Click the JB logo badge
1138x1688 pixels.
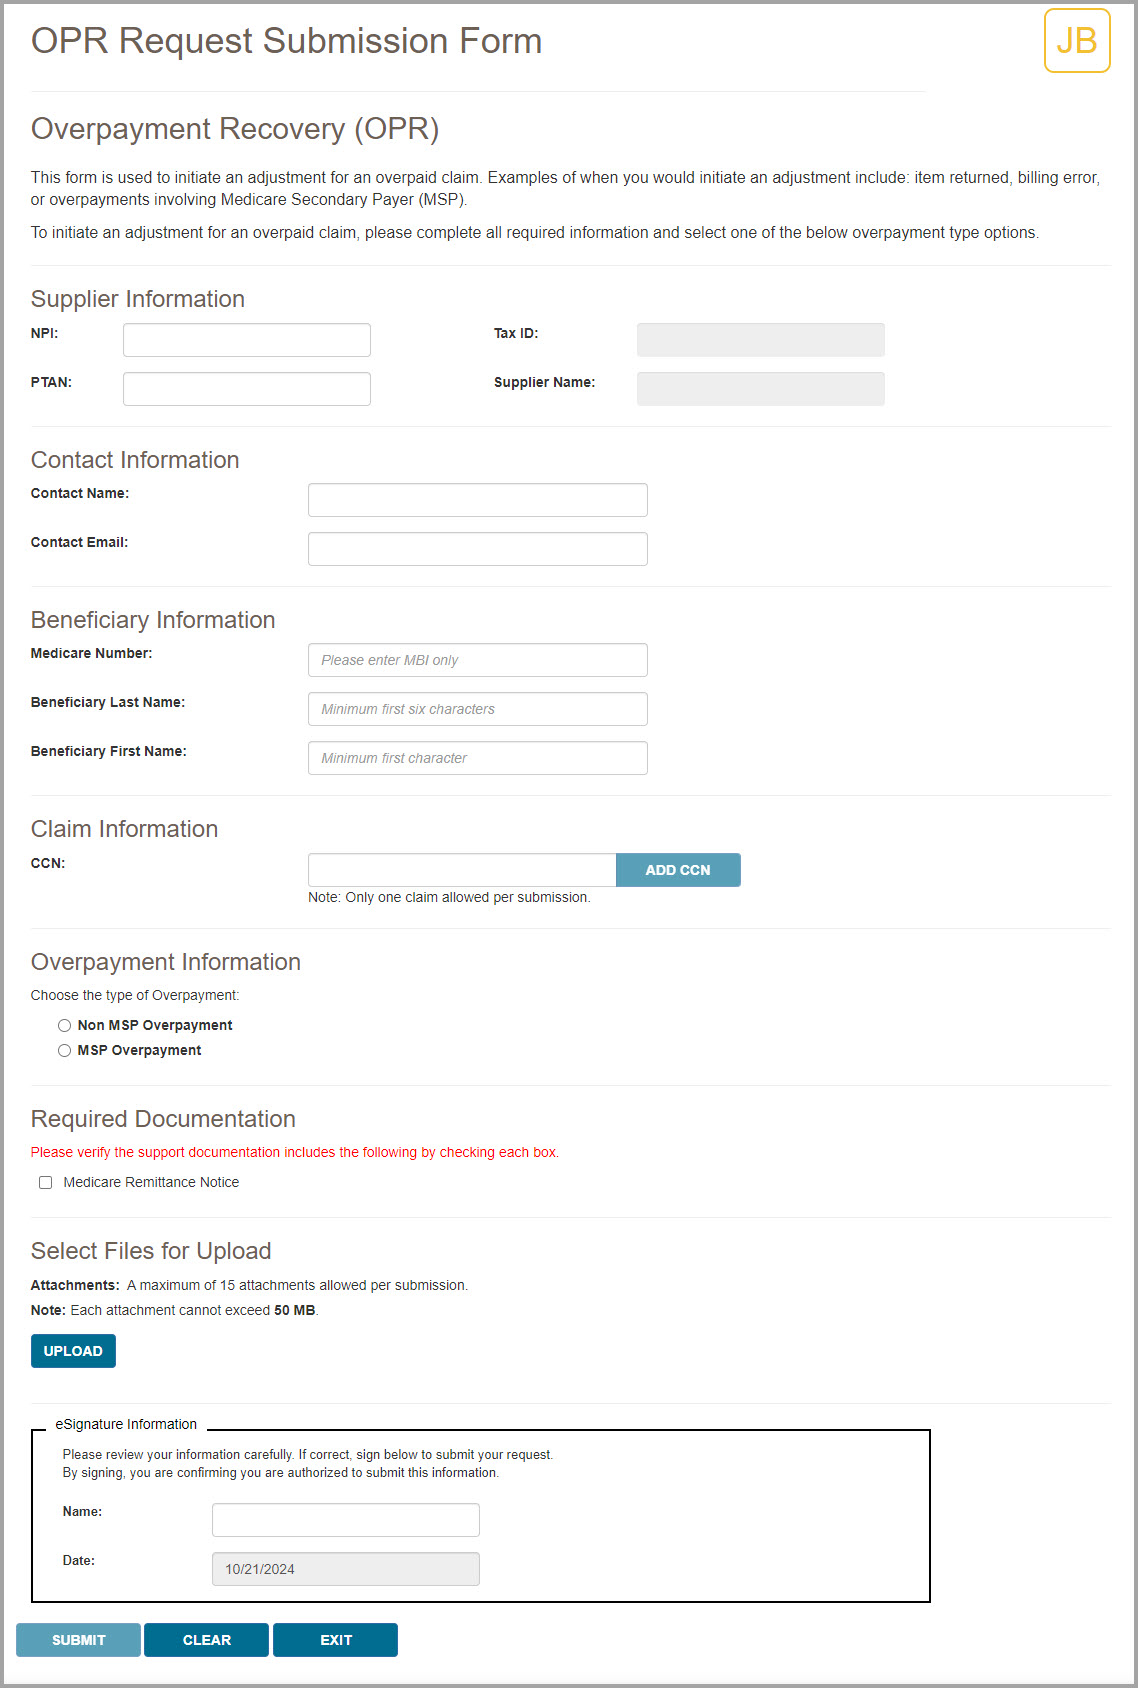1077,41
